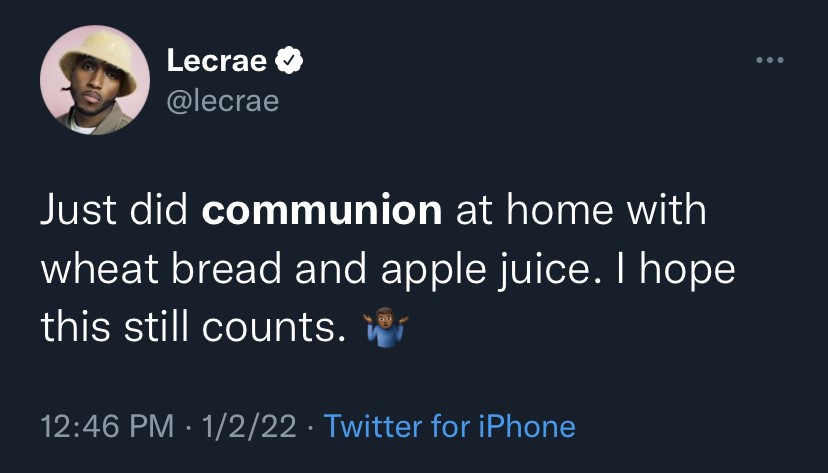Image resolution: width=828 pixels, height=473 pixels.
Task: Click the word "Twitter" in the footer
Action: pyautogui.click(x=374, y=427)
